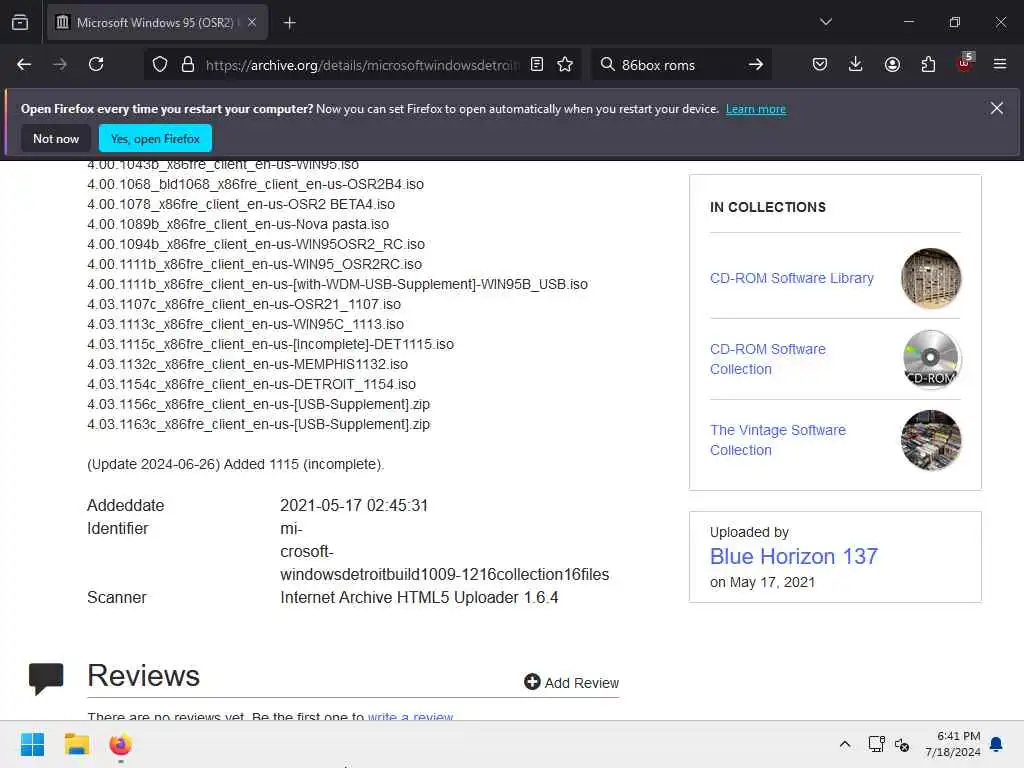Screen dimensions: 1024x768
Task: Open CD-ROM Software Library link
Action: tap(792, 278)
